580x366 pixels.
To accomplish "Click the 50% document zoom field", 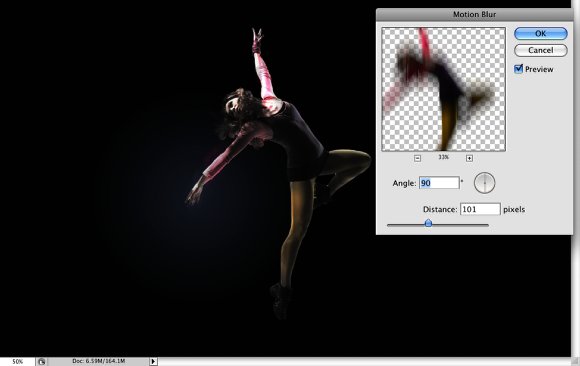I will pos(17,362).
